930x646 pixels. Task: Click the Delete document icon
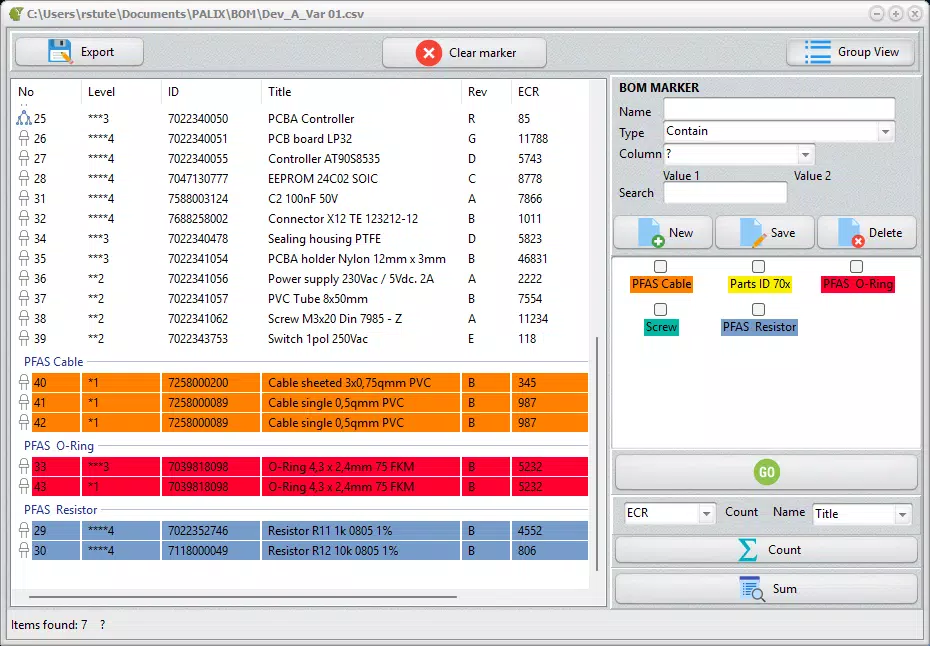851,233
